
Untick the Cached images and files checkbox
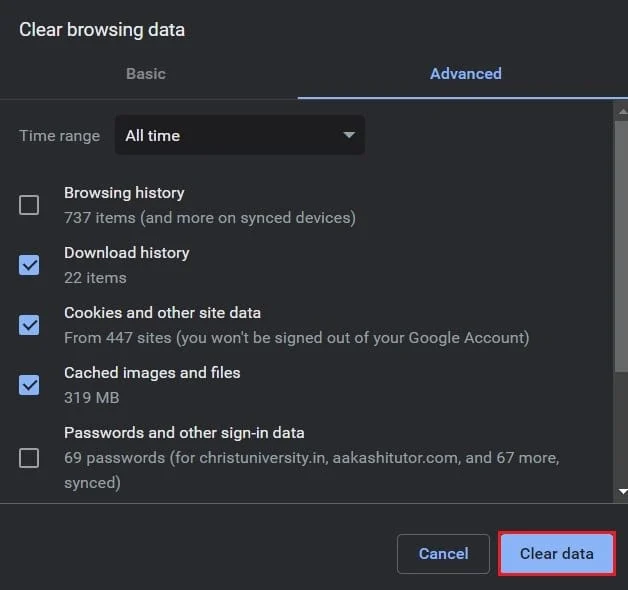(x=30, y=385)
